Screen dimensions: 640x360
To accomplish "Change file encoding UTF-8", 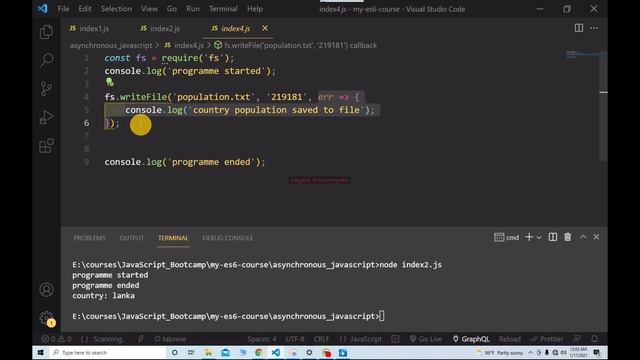I will 295,339.
